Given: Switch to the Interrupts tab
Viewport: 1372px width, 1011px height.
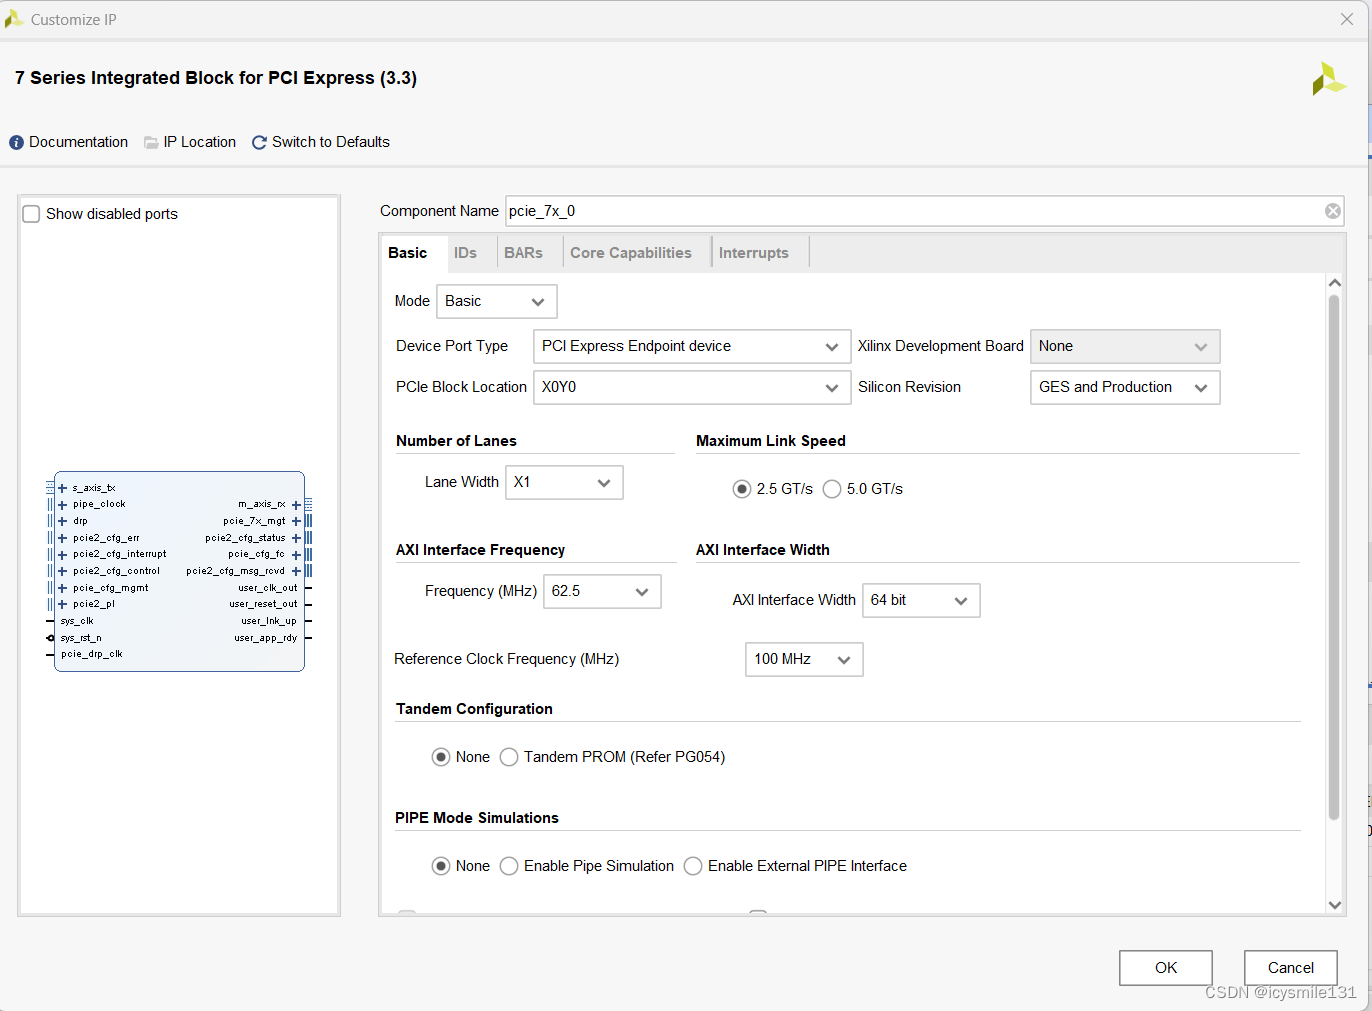Looking at the screenshot, I should click(754, 253).
